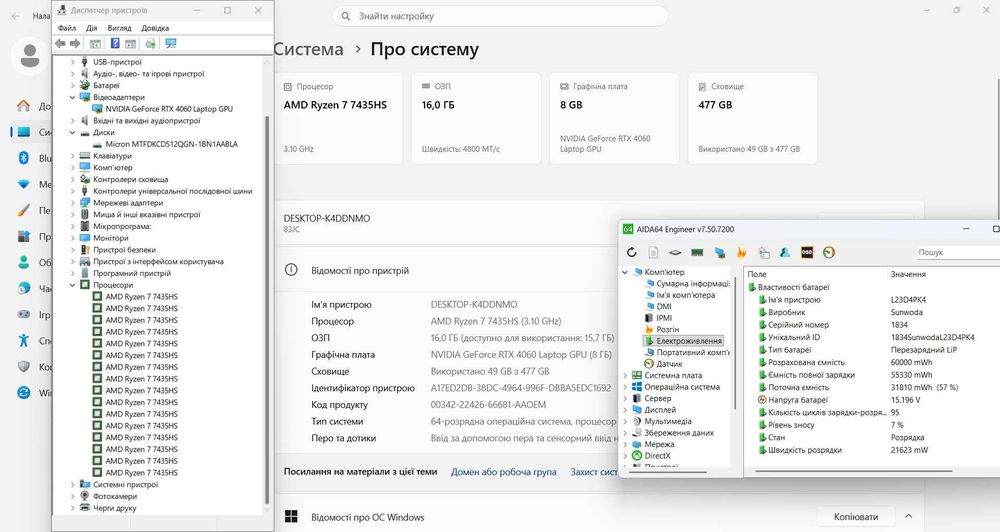Open Accessibility figure icon in Settings sidebar

(x=24, y=340)
